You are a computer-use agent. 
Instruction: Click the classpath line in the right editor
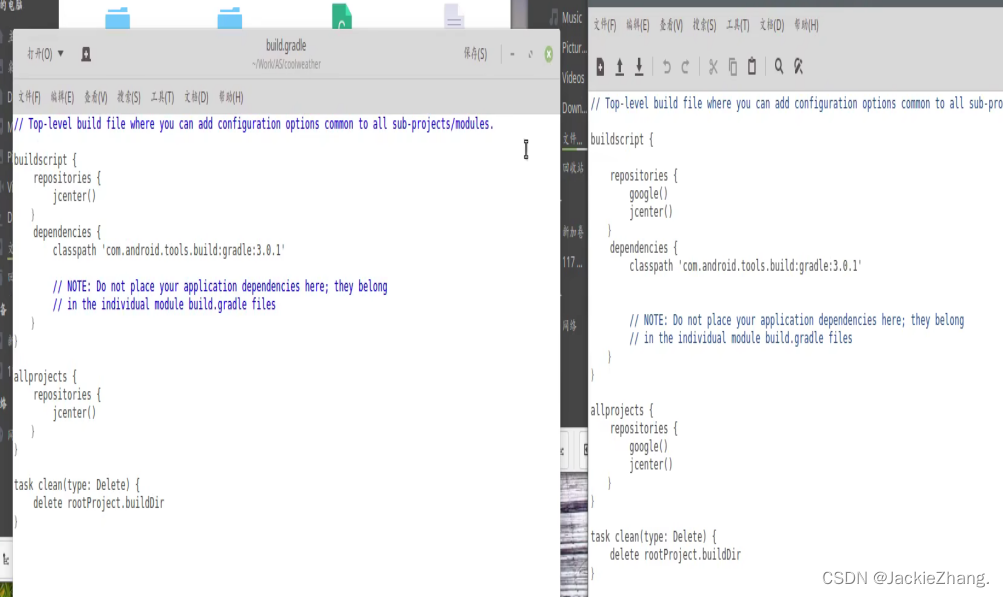point(745,265)
